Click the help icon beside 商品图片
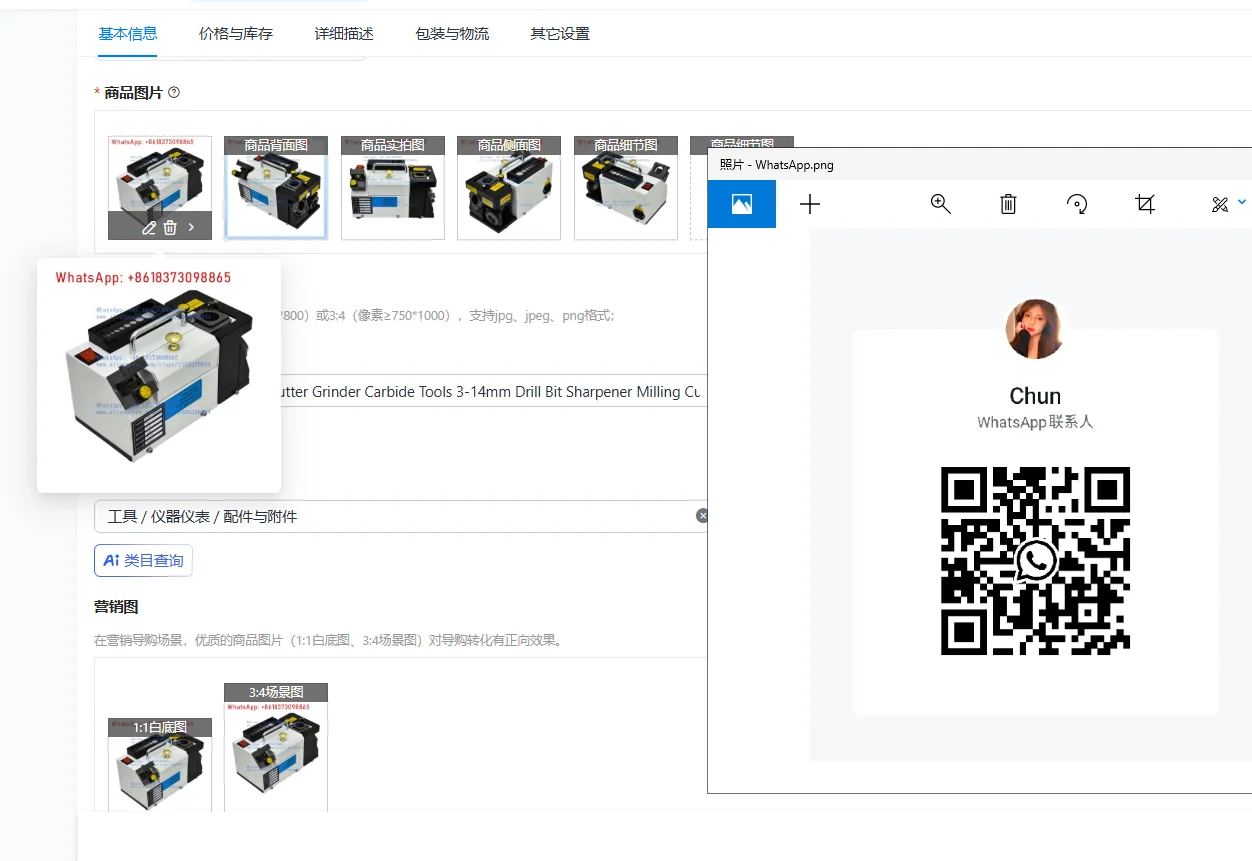The height and width of the screenshot is (861, 1252). 174,92
